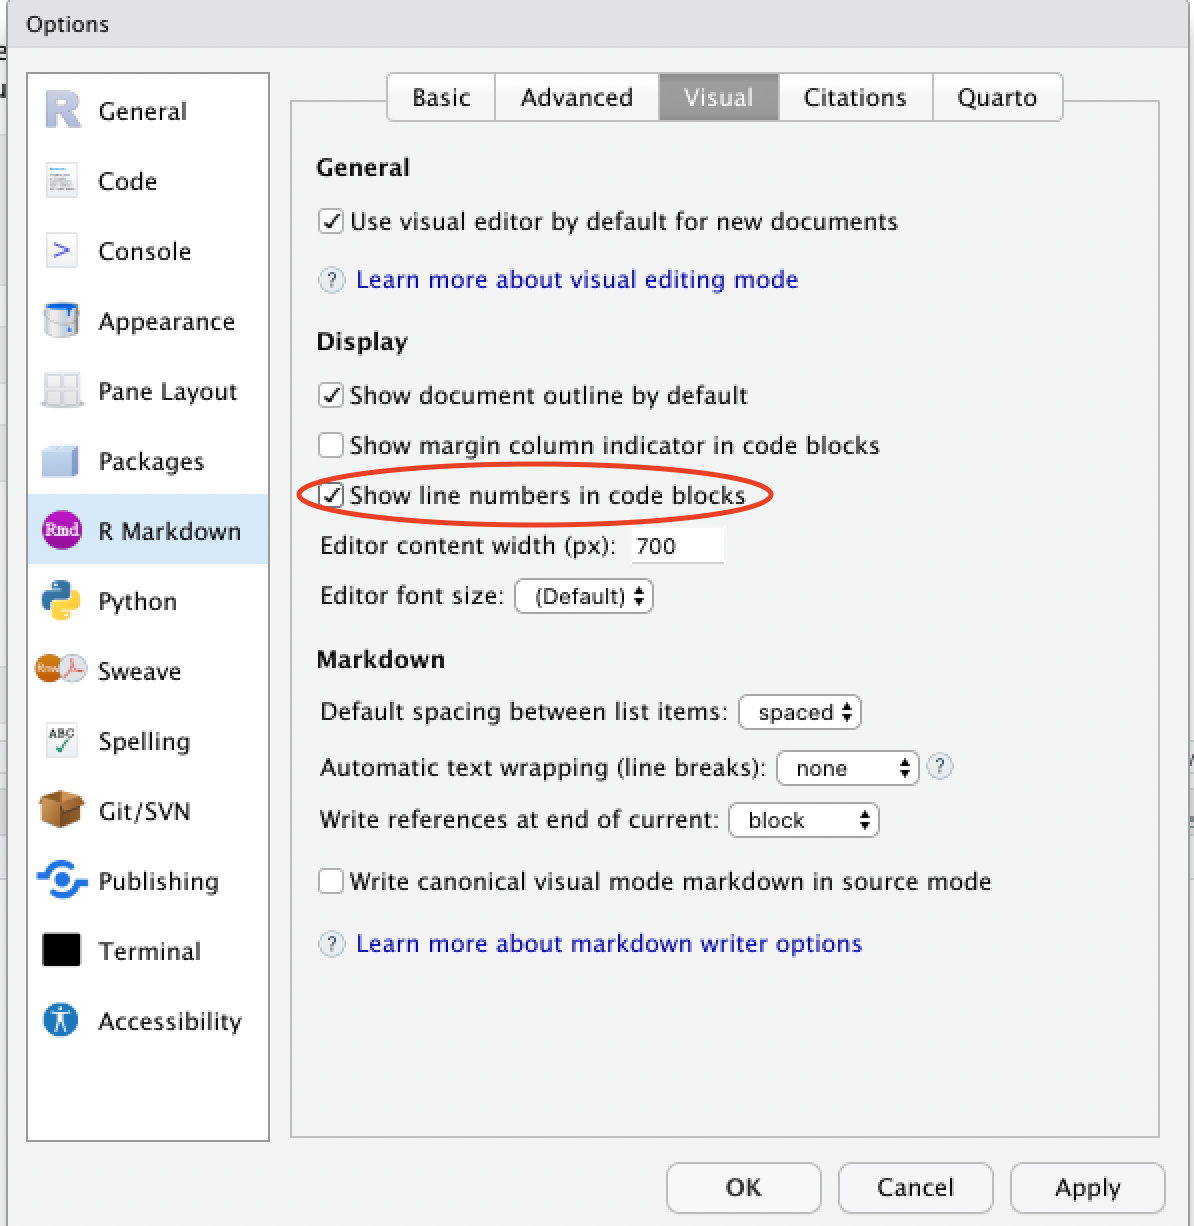
Task: Click the Spelling ABC check icon
Action: [x=61, y=741]
